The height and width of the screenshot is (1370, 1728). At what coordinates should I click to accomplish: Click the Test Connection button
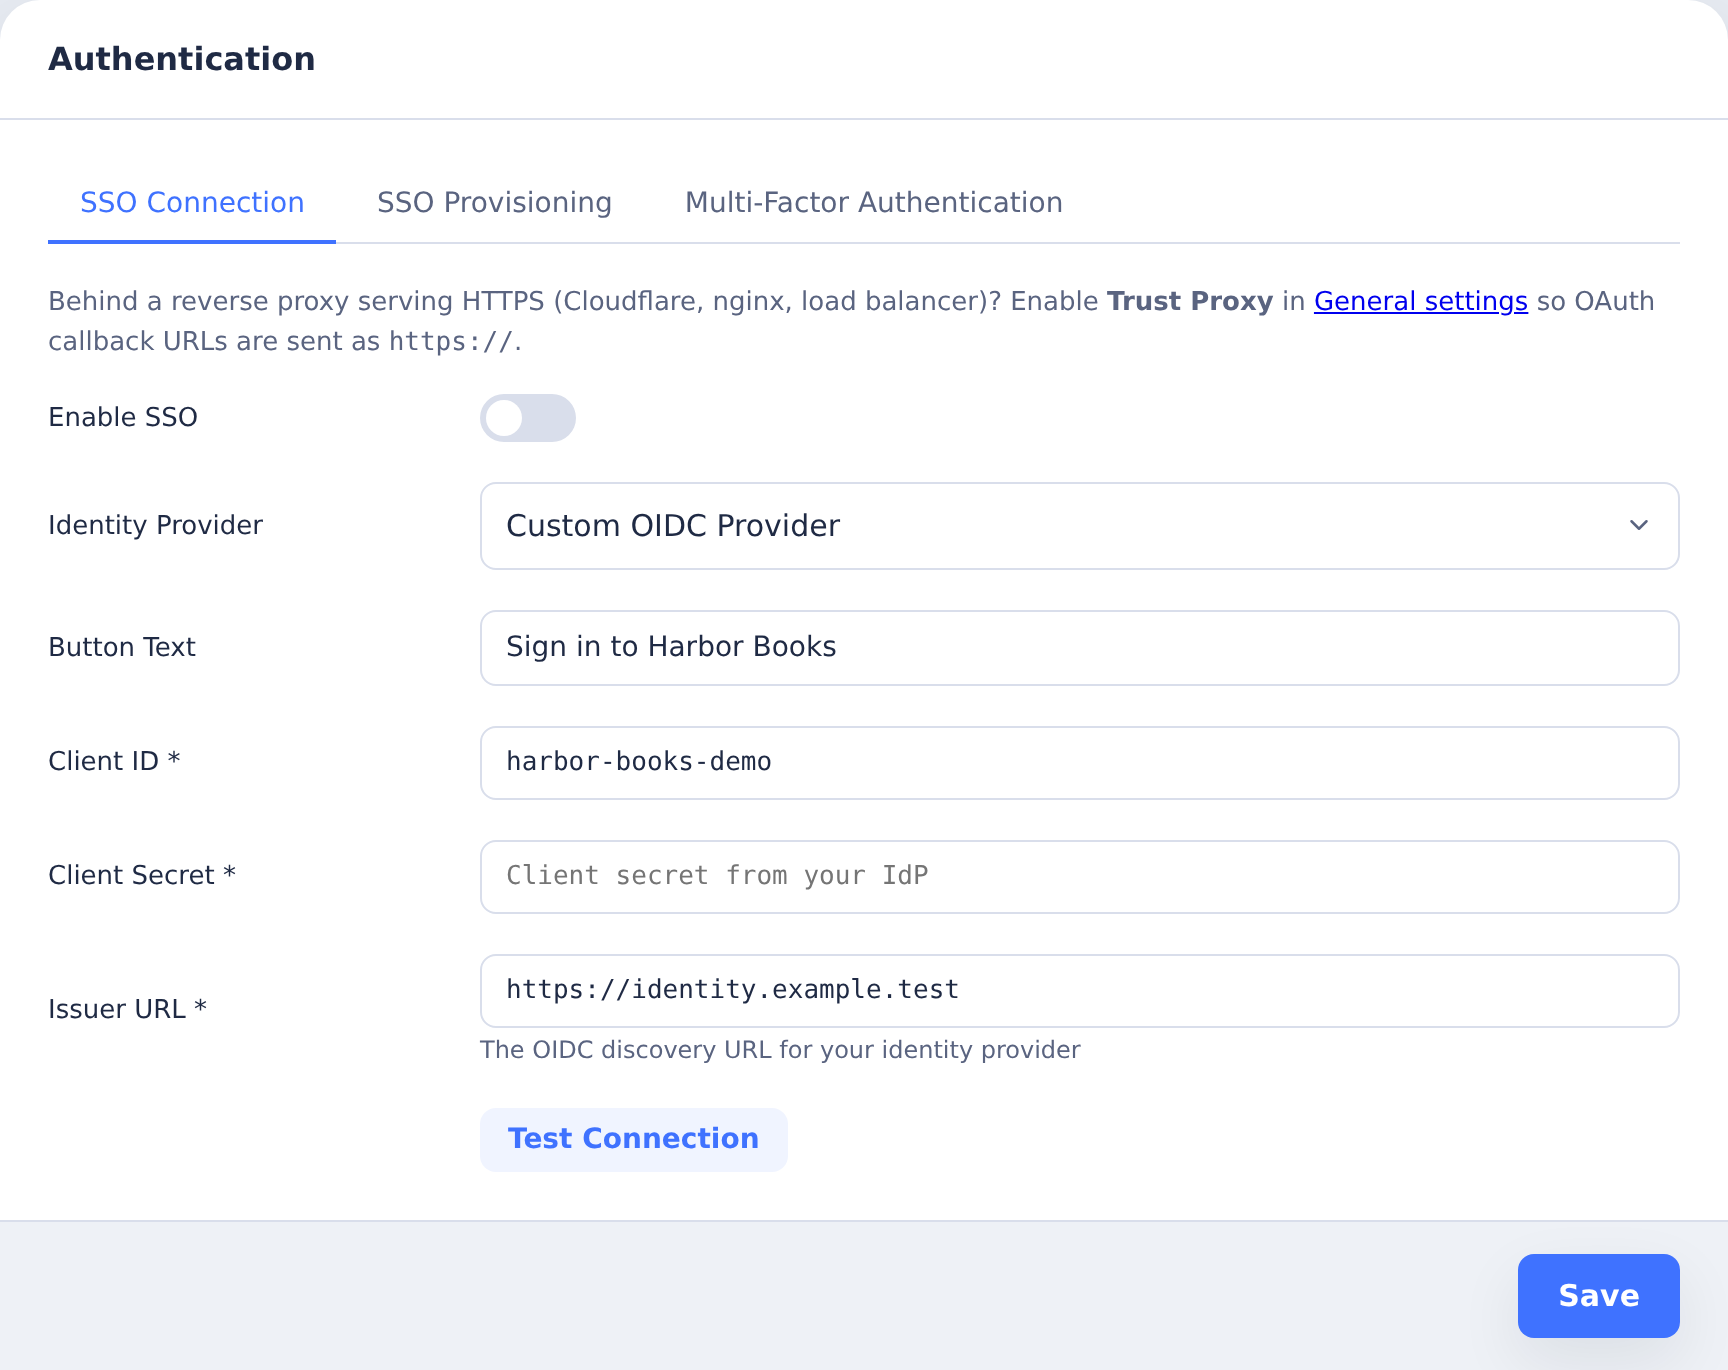point(634,1139)
